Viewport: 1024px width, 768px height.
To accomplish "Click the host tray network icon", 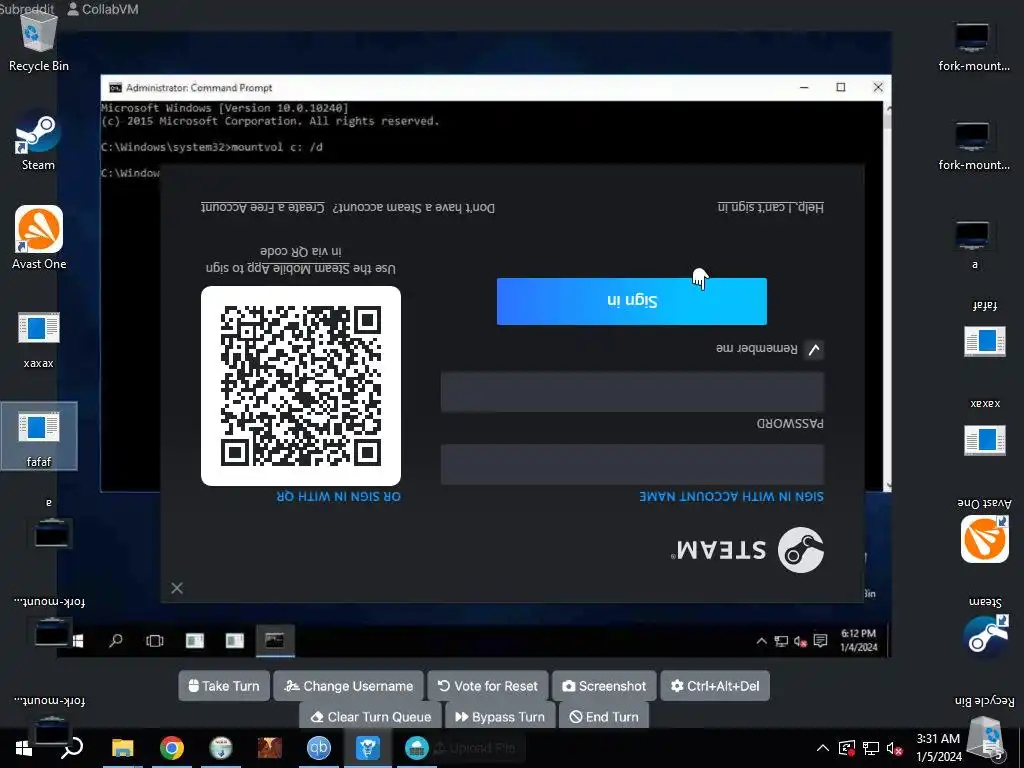I will (x=871, y=748).
